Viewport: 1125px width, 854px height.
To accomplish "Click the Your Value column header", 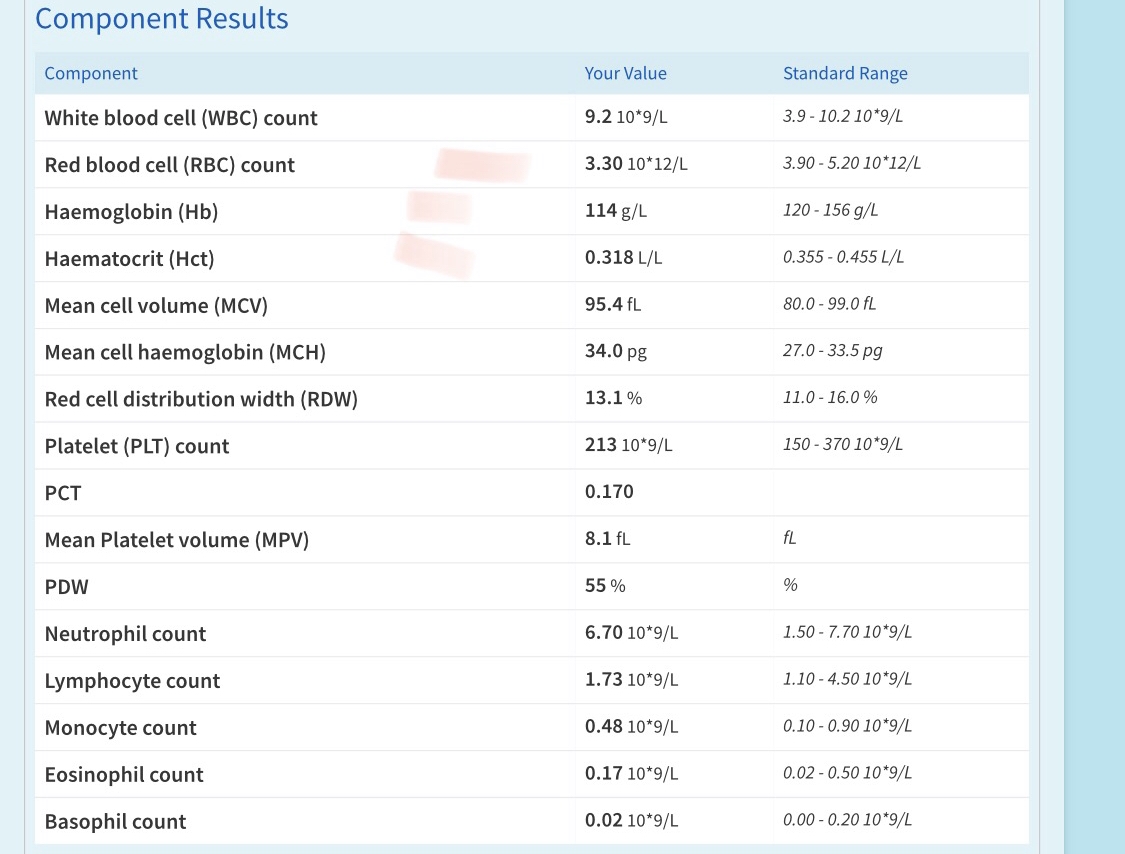I will click(x=625, y=73).
